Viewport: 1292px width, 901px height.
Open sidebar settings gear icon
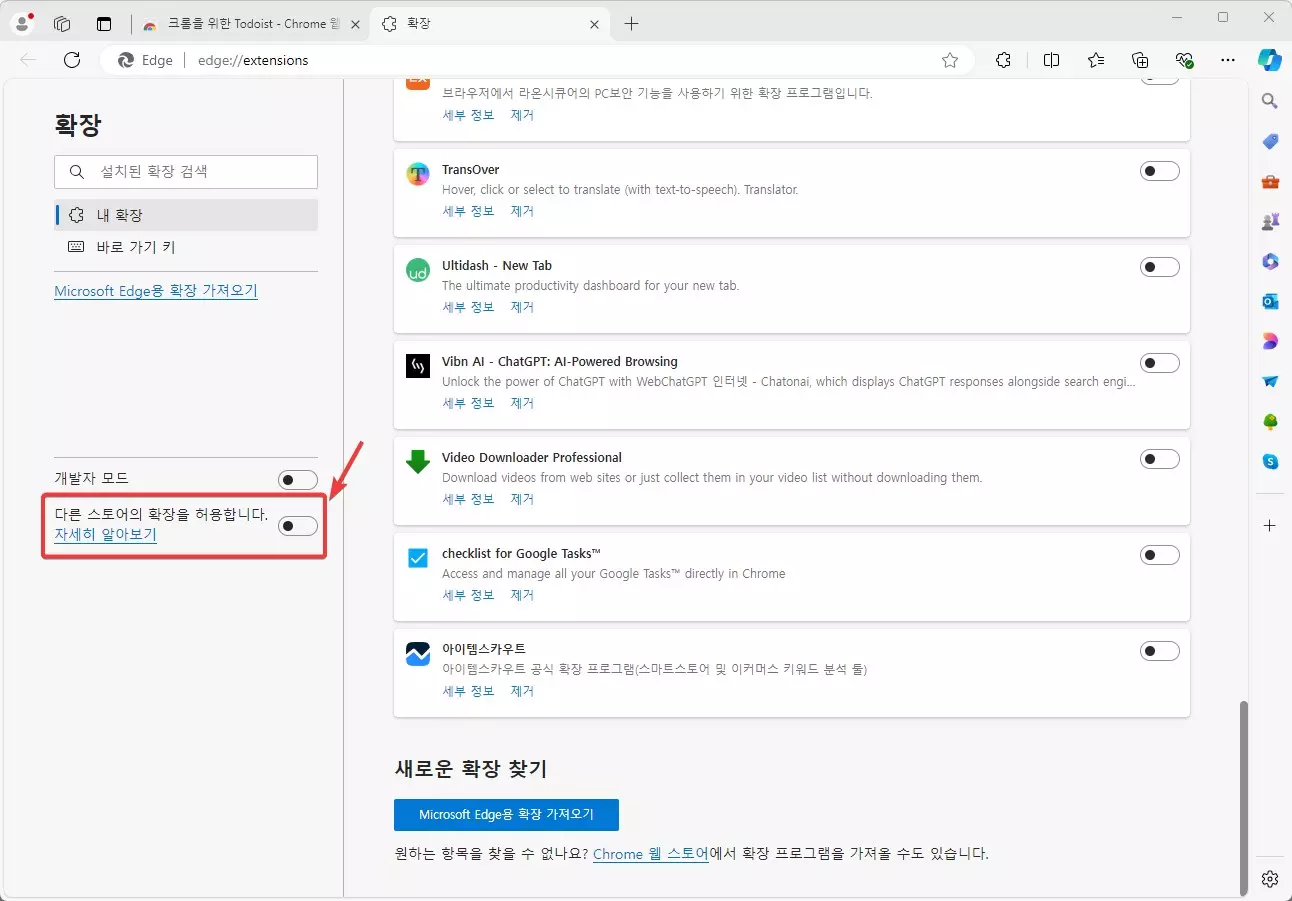(1270, 879)
